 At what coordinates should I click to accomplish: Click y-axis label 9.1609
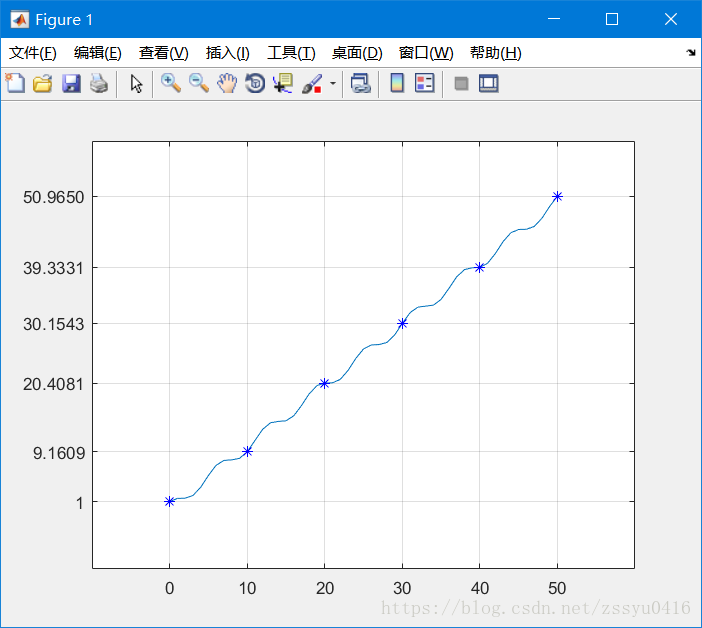59,453
